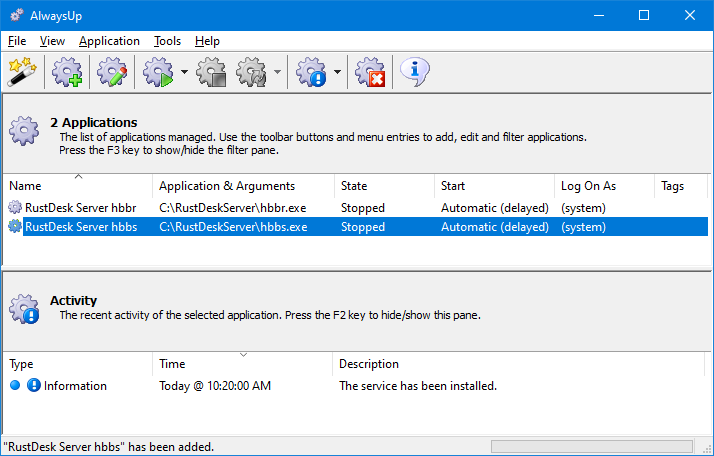Click the Information exclamation icon in activity row
Image resolution: width=714 pixels, height=456 pixels.
34,385
